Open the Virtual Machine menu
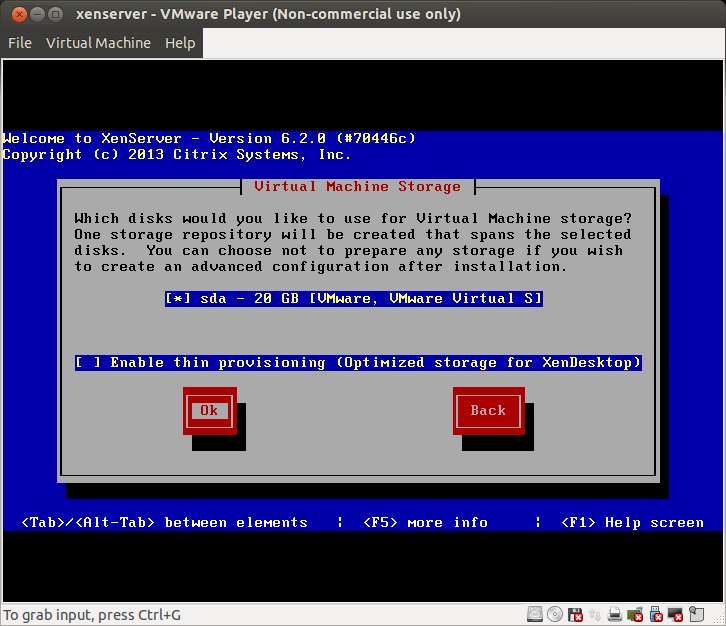This screenshot has height=626, width=726. click(98, 43)
